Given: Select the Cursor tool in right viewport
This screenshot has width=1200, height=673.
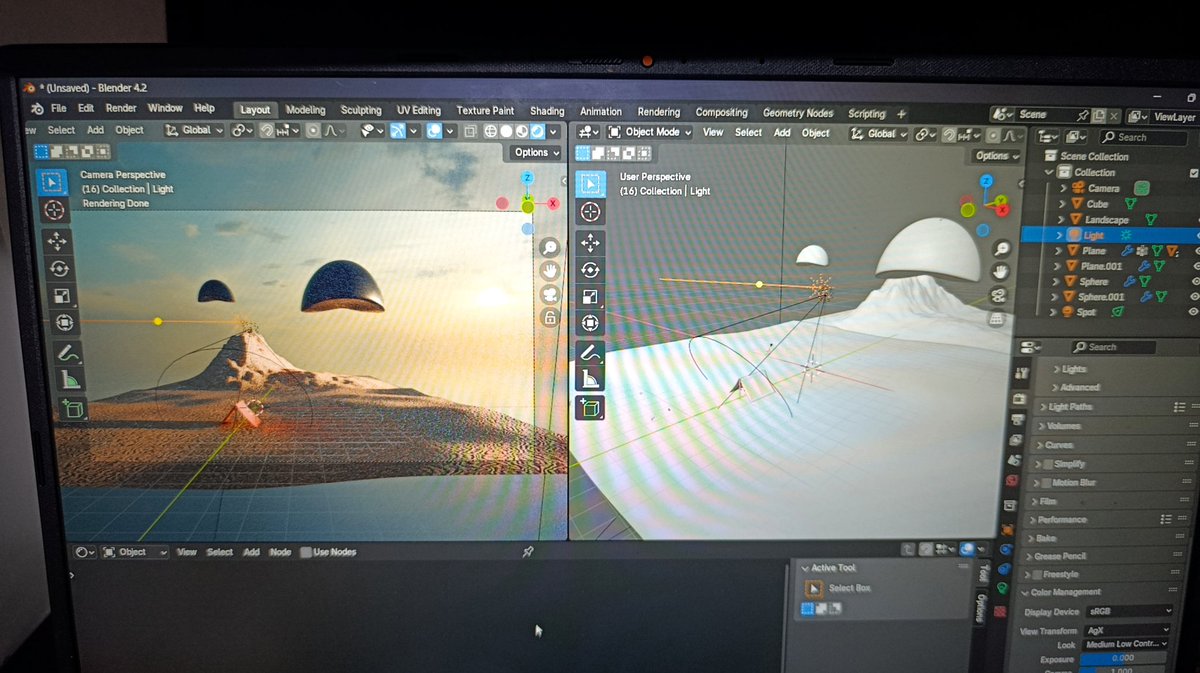Looking at the screenshot, I should [x=590, y=212].
